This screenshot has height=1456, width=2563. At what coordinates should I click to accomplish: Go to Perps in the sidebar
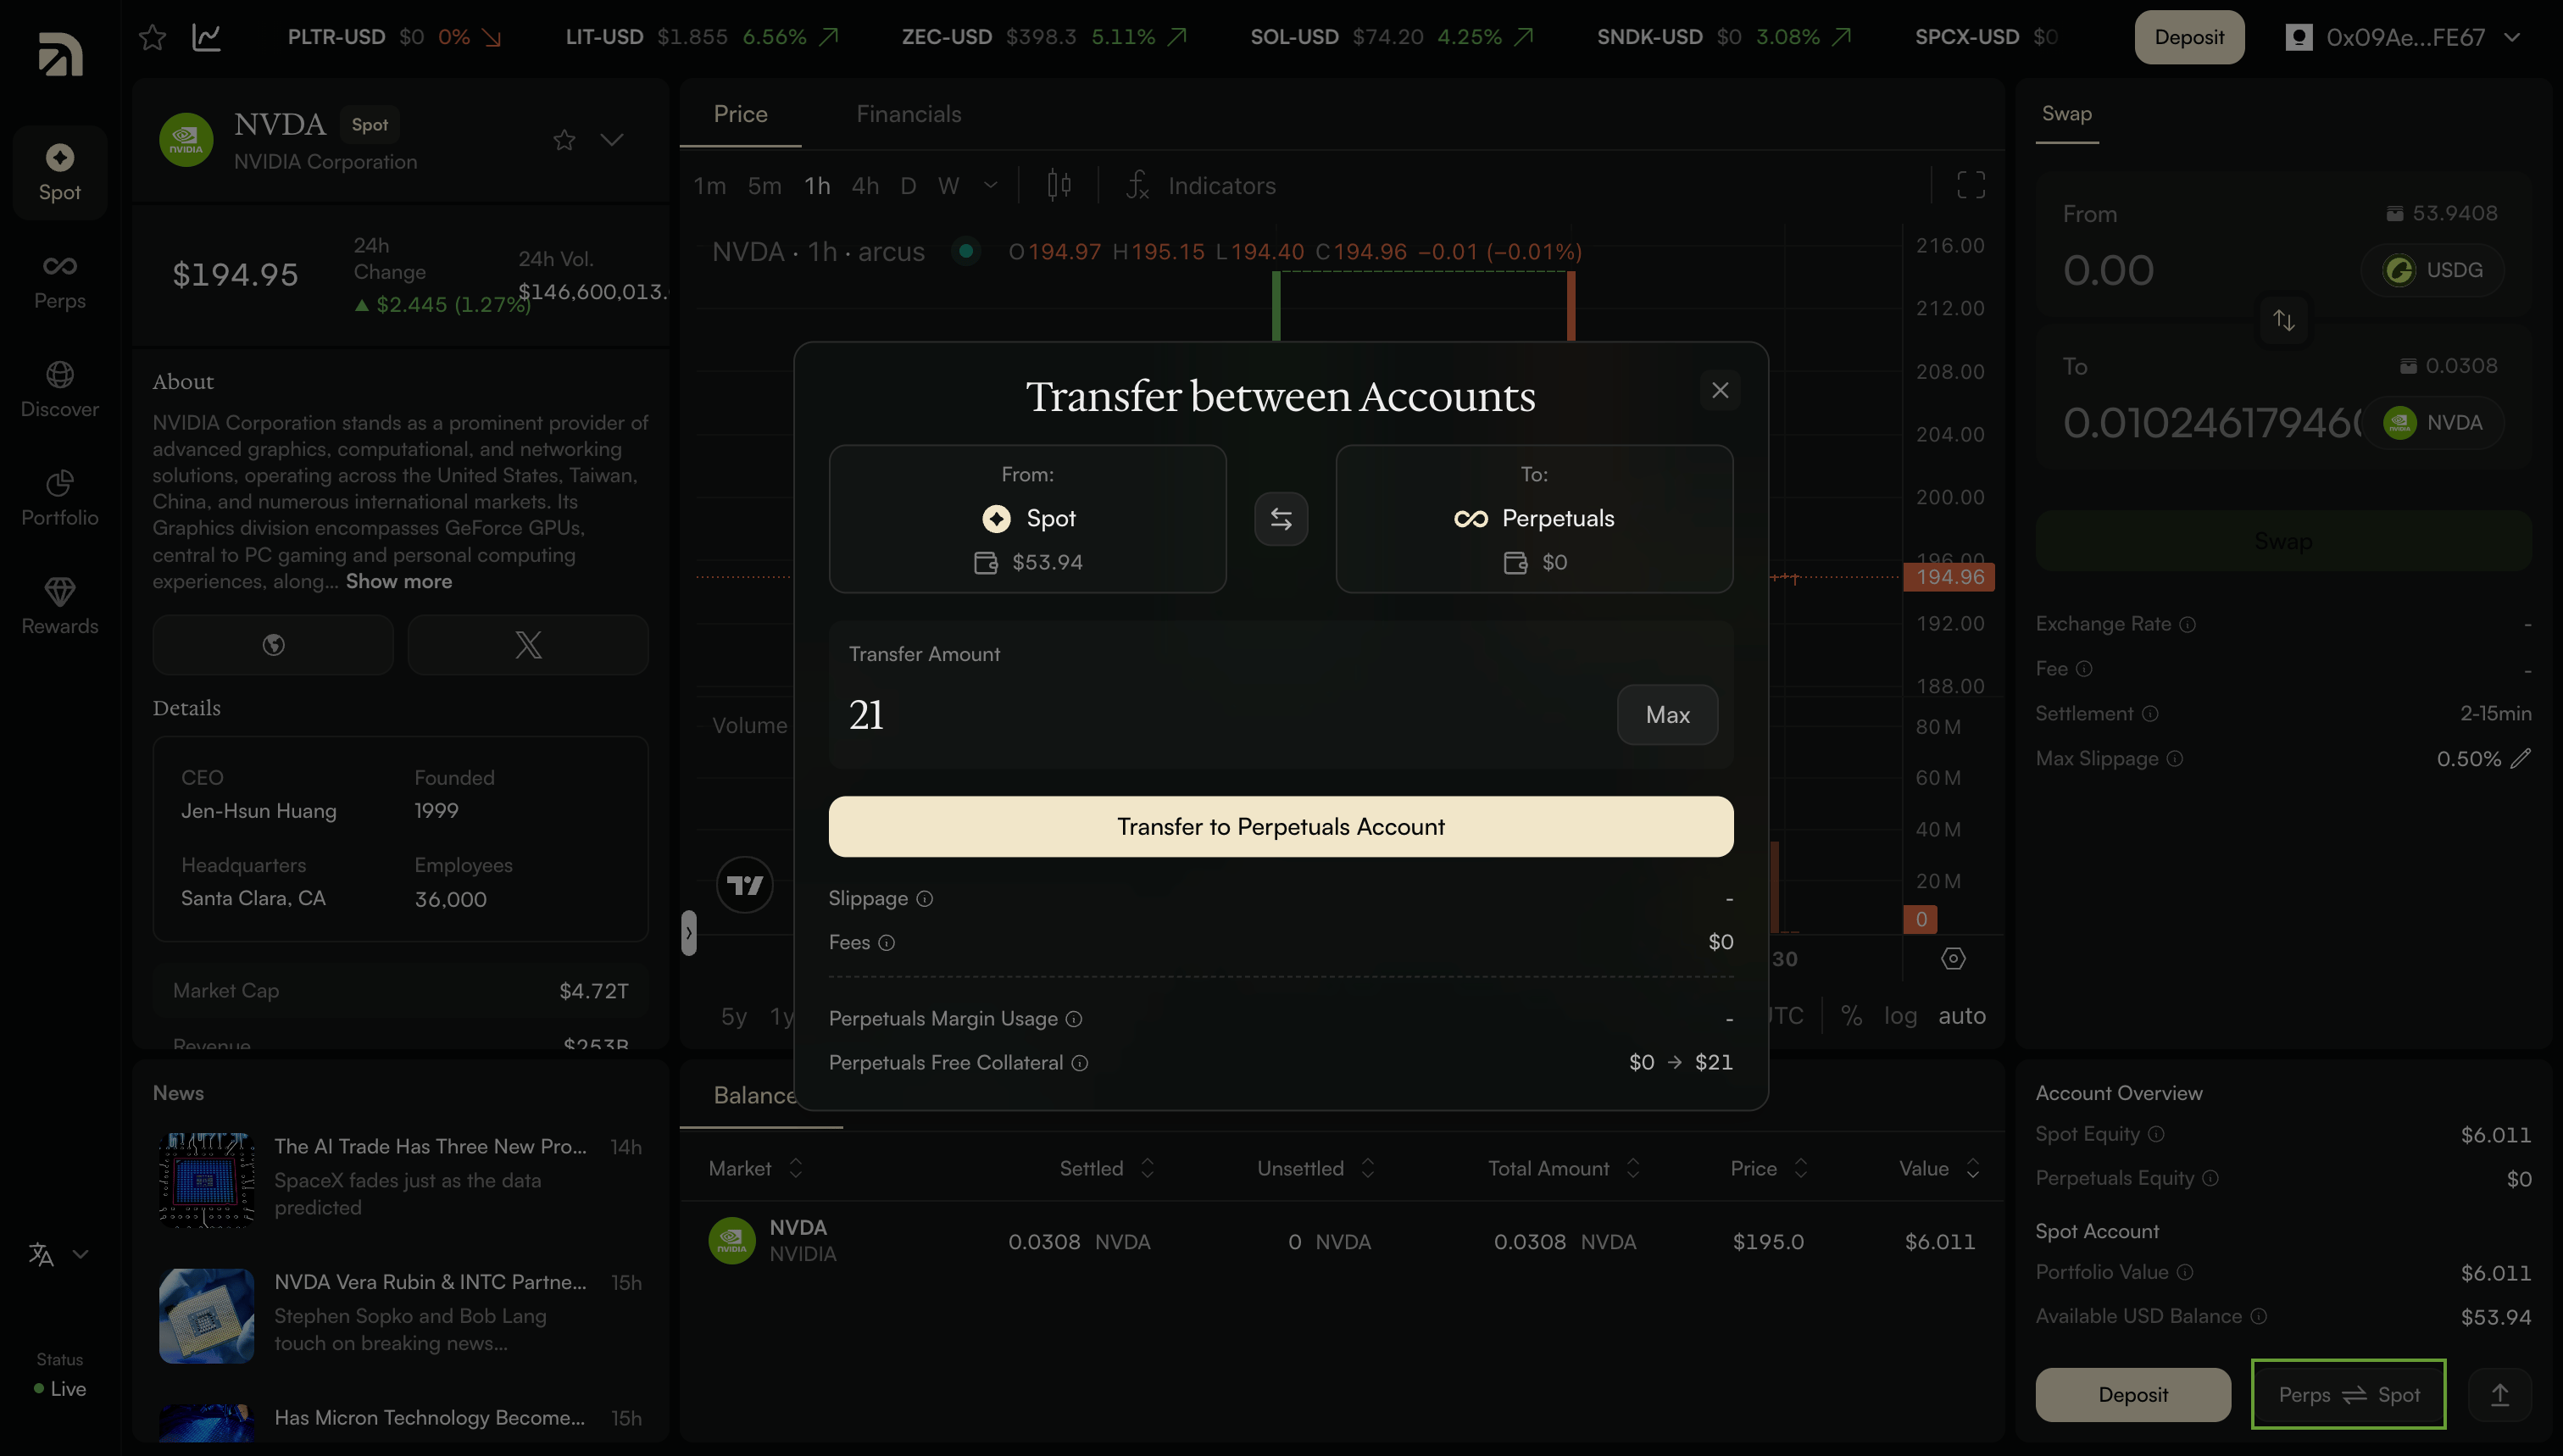[60, 281]
